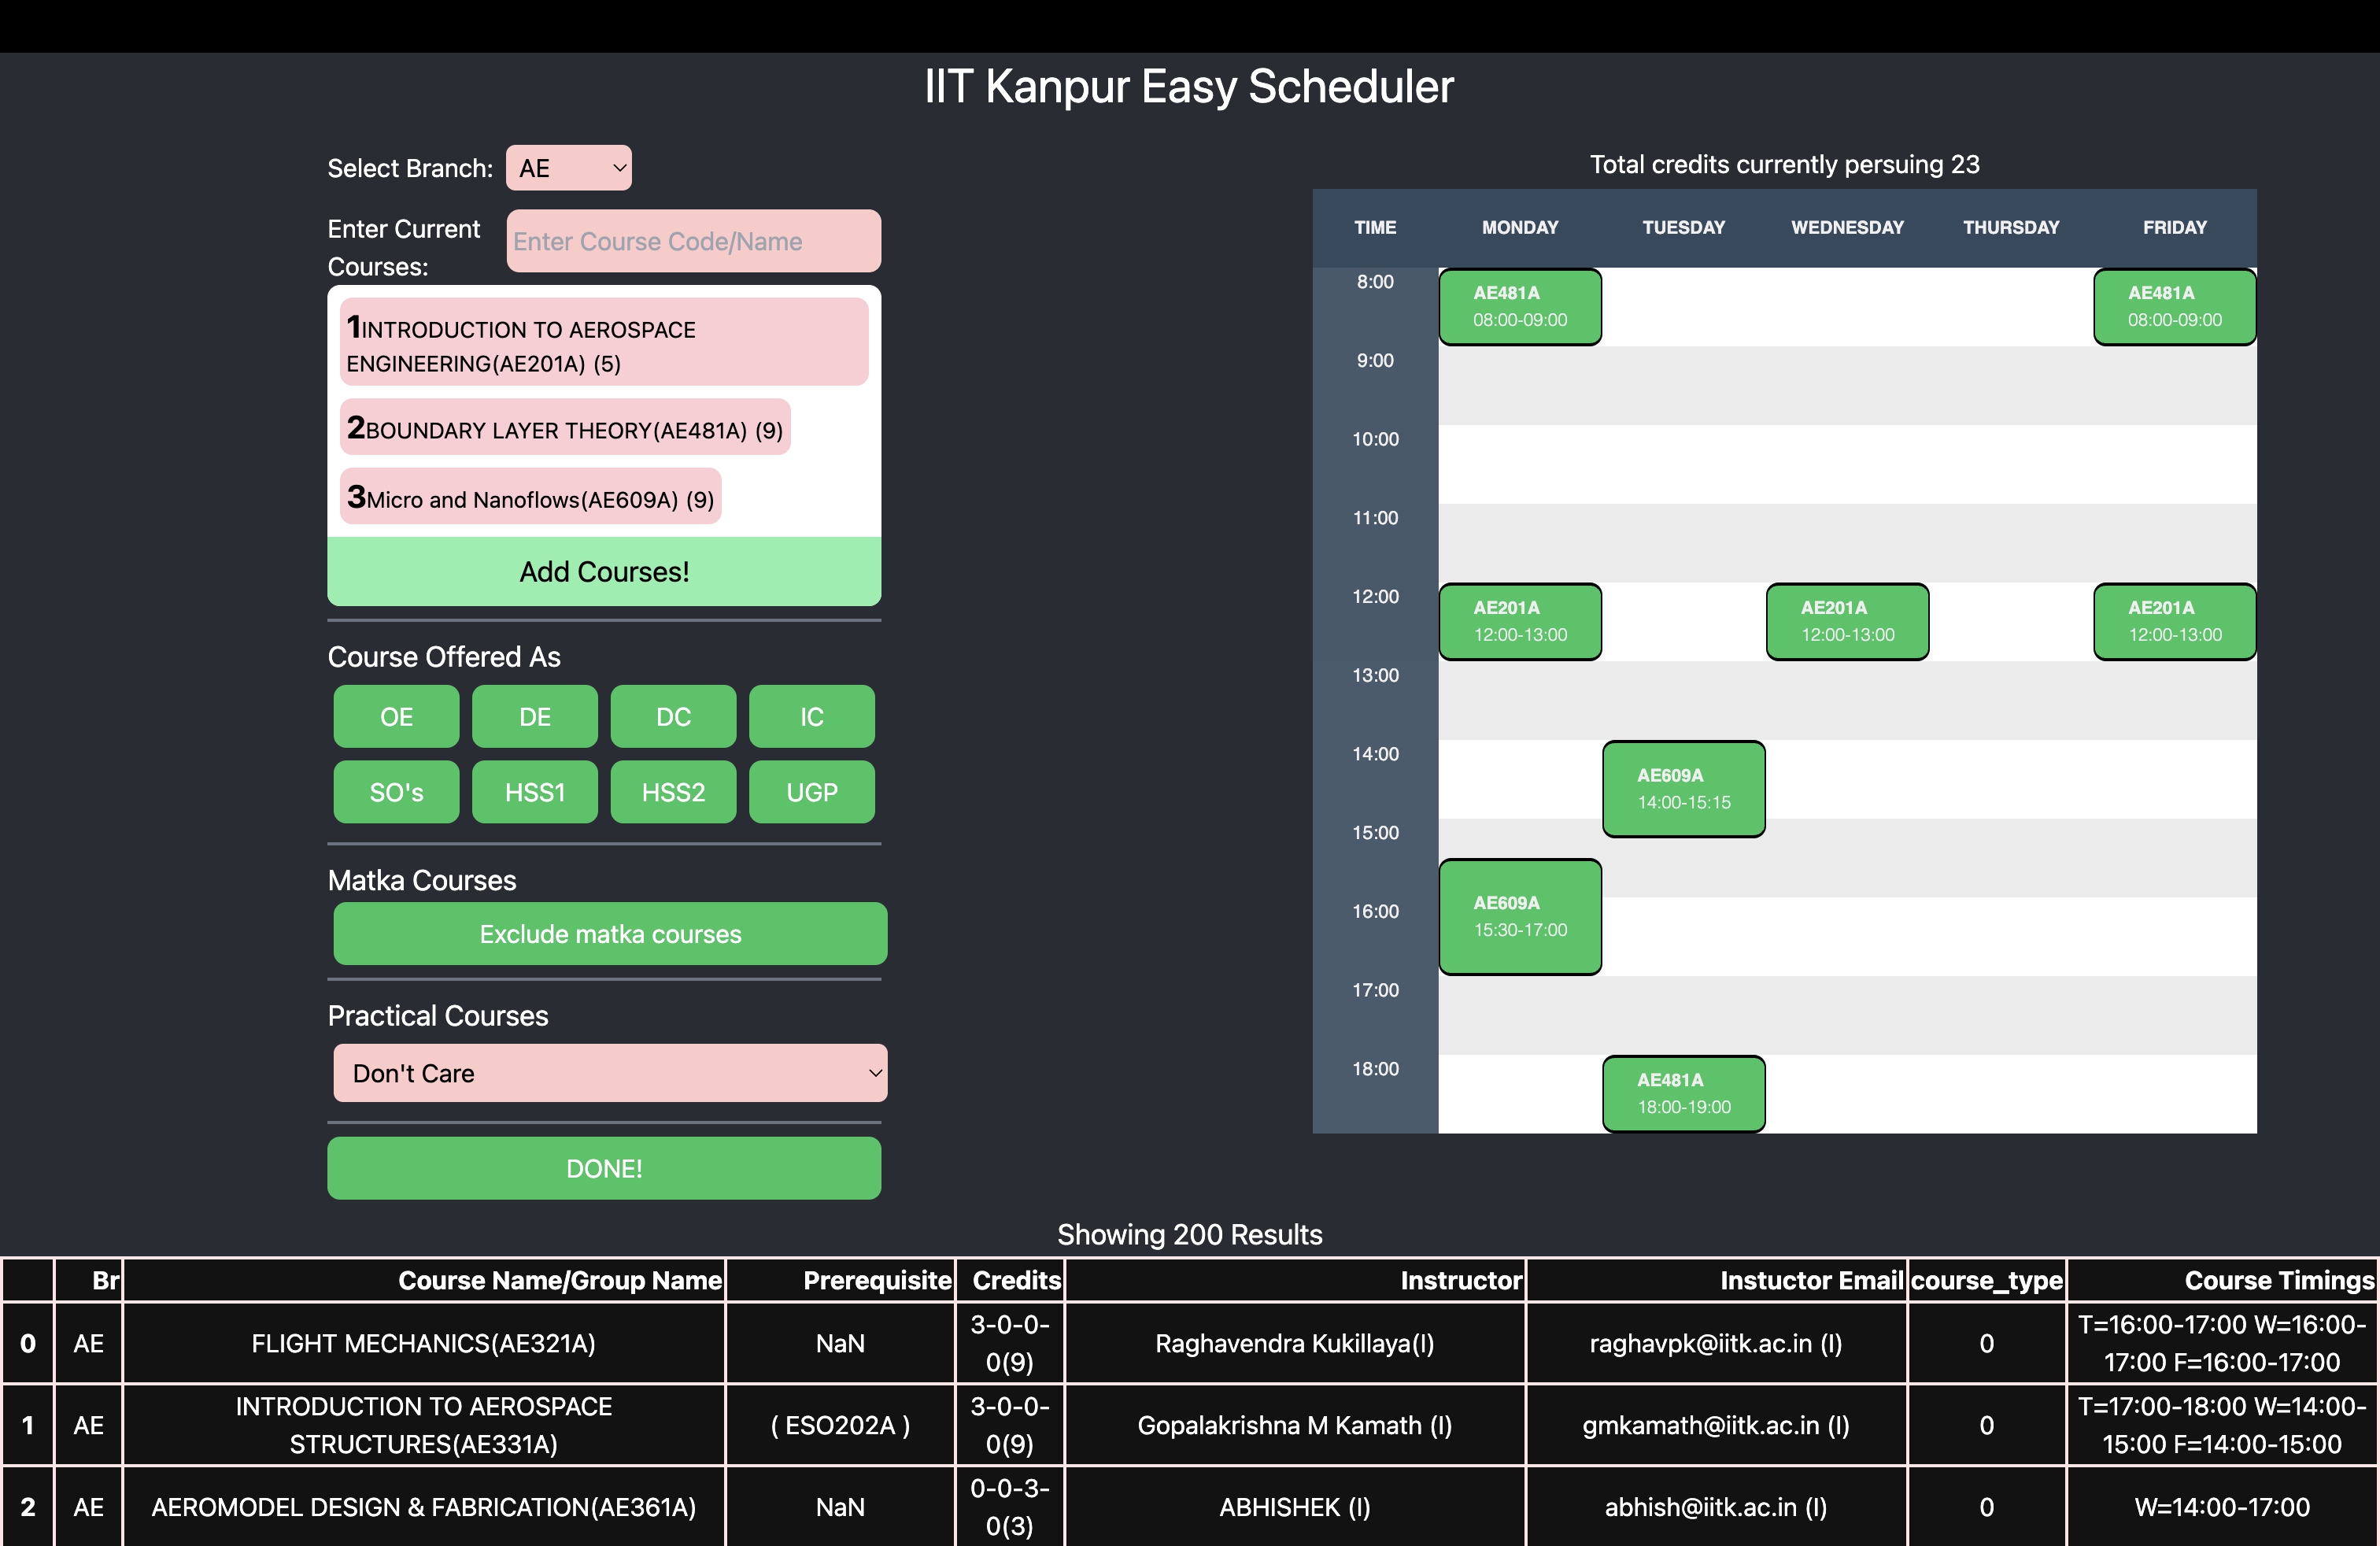The width and height of the screenshot is (2380, 1546).
Task: Click email abhish@iitk.ac.in (I)
Action: click(x=1717, y=1507)
